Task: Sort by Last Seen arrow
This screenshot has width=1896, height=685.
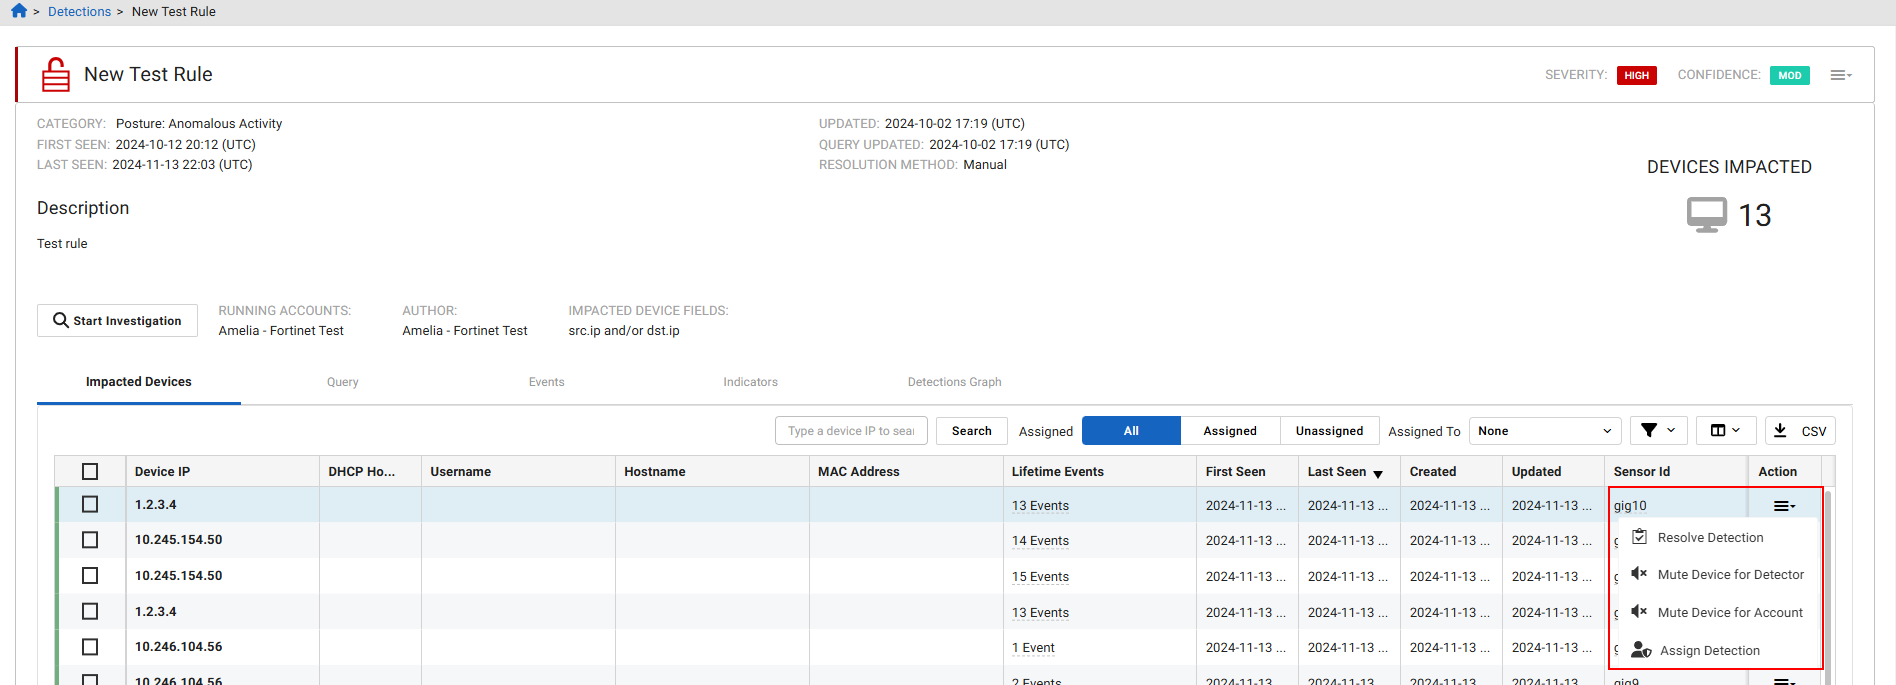Action: point(1378,473)
